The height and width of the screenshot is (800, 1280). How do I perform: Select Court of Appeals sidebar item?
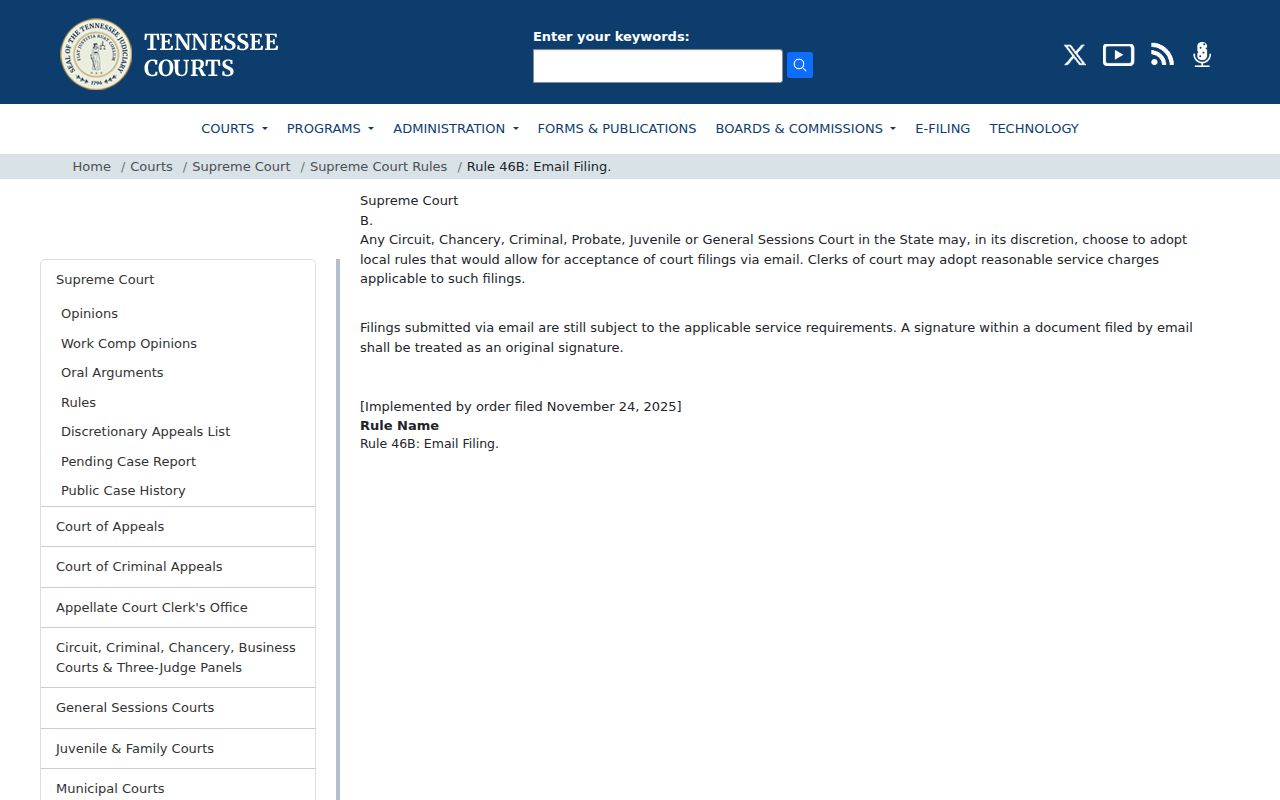click(178, 527)
